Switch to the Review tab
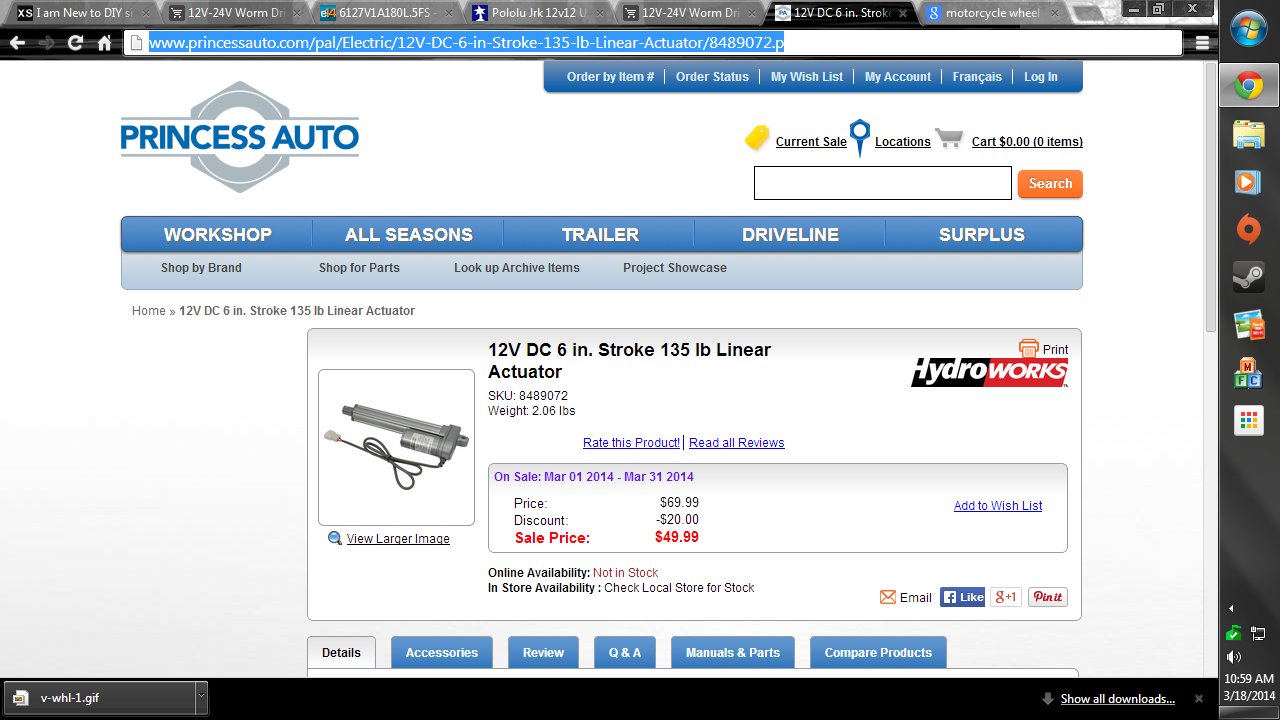Viewport: 1280px width, 720px height. pyautogui.click(x=543, y=652)
